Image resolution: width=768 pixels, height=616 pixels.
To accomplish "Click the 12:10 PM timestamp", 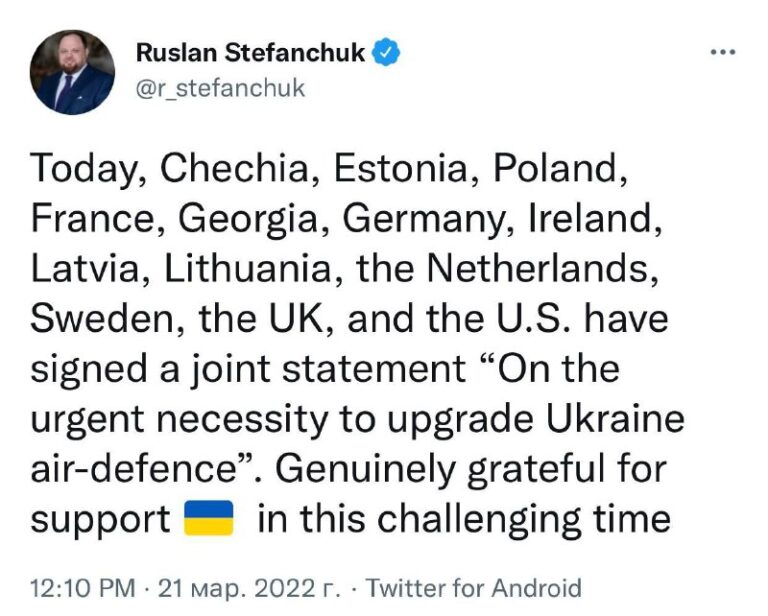I will (82, 588).
